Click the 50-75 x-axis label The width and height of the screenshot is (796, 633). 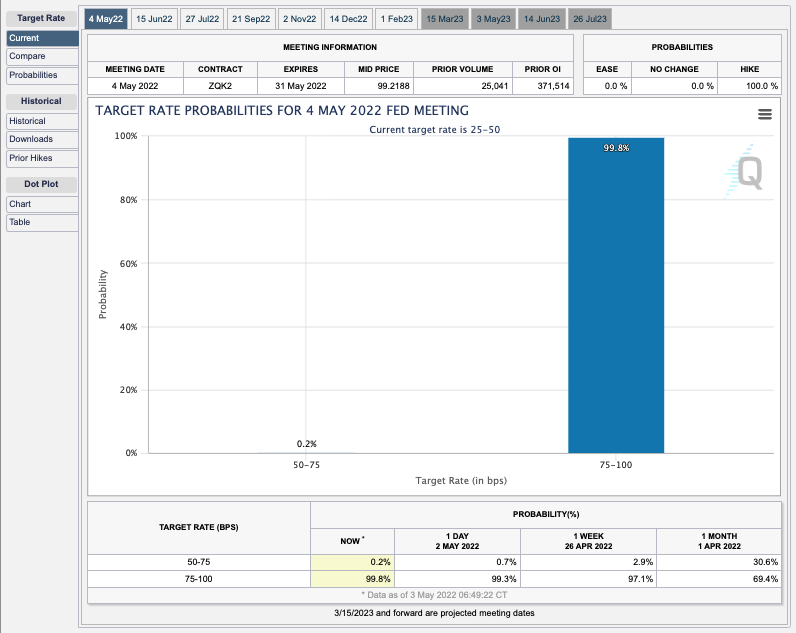307,465
